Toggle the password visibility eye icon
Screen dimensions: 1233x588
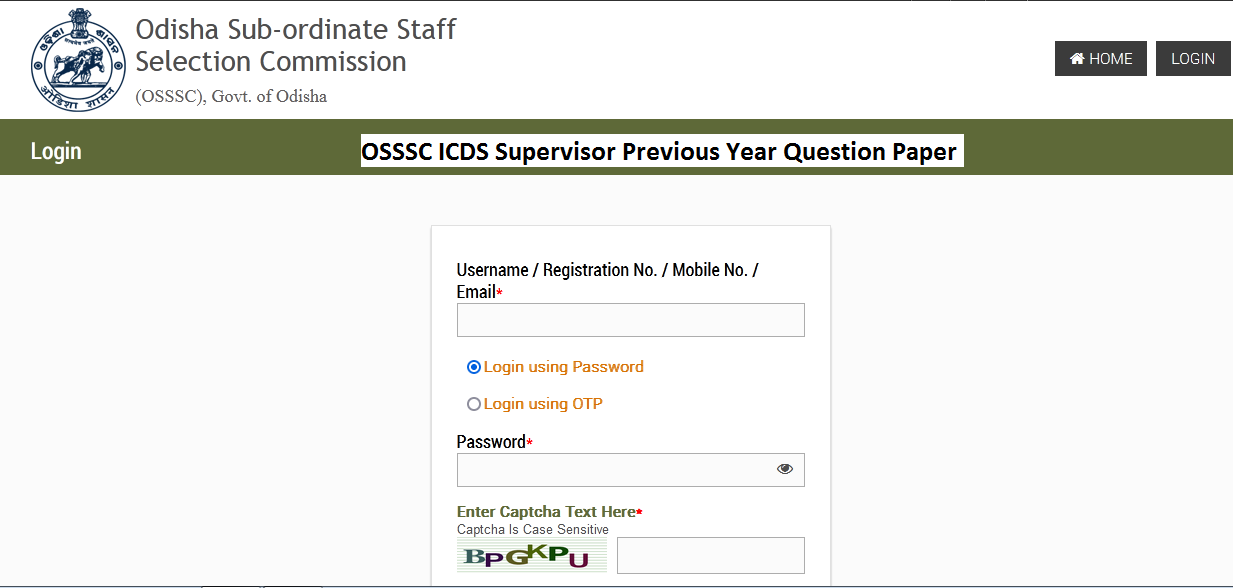click(784, 469)
